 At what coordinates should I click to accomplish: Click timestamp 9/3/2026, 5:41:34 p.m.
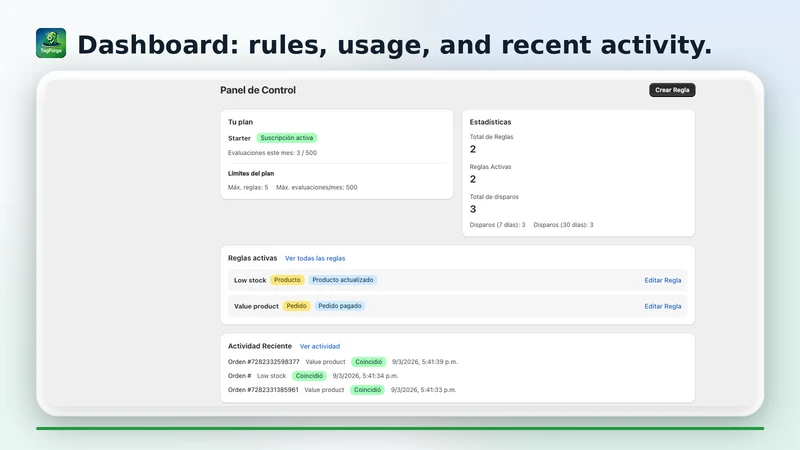click(365, 376)
